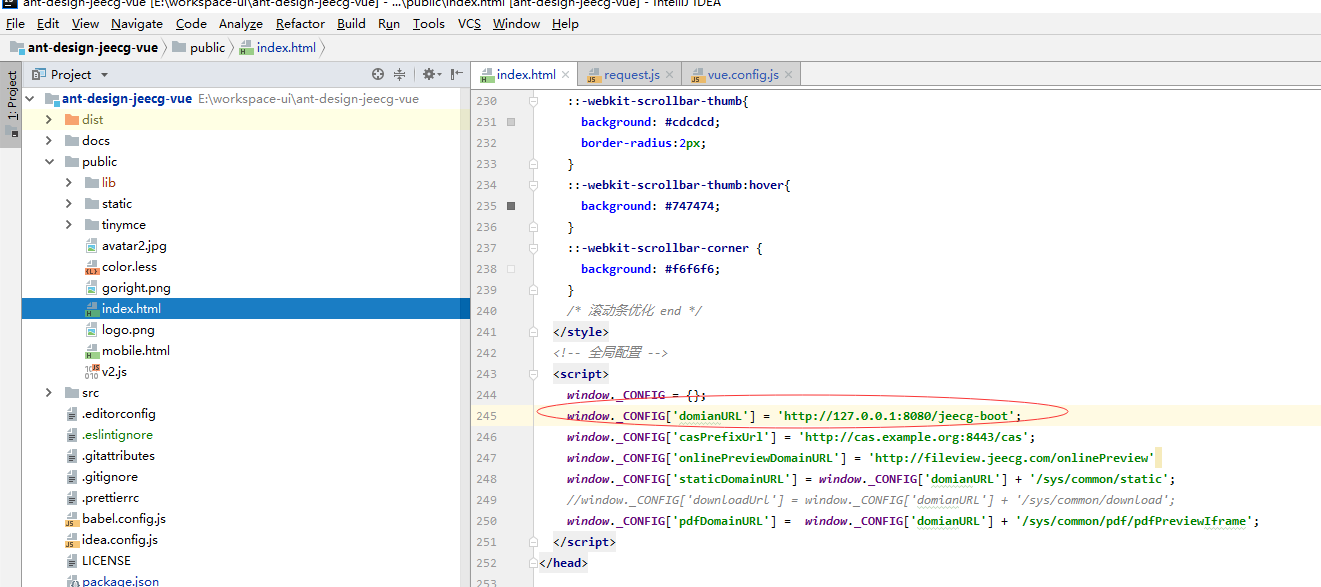This screenshot has width=1321, height=587.
Task: Open the Edit menu
Action: point(48,24)
